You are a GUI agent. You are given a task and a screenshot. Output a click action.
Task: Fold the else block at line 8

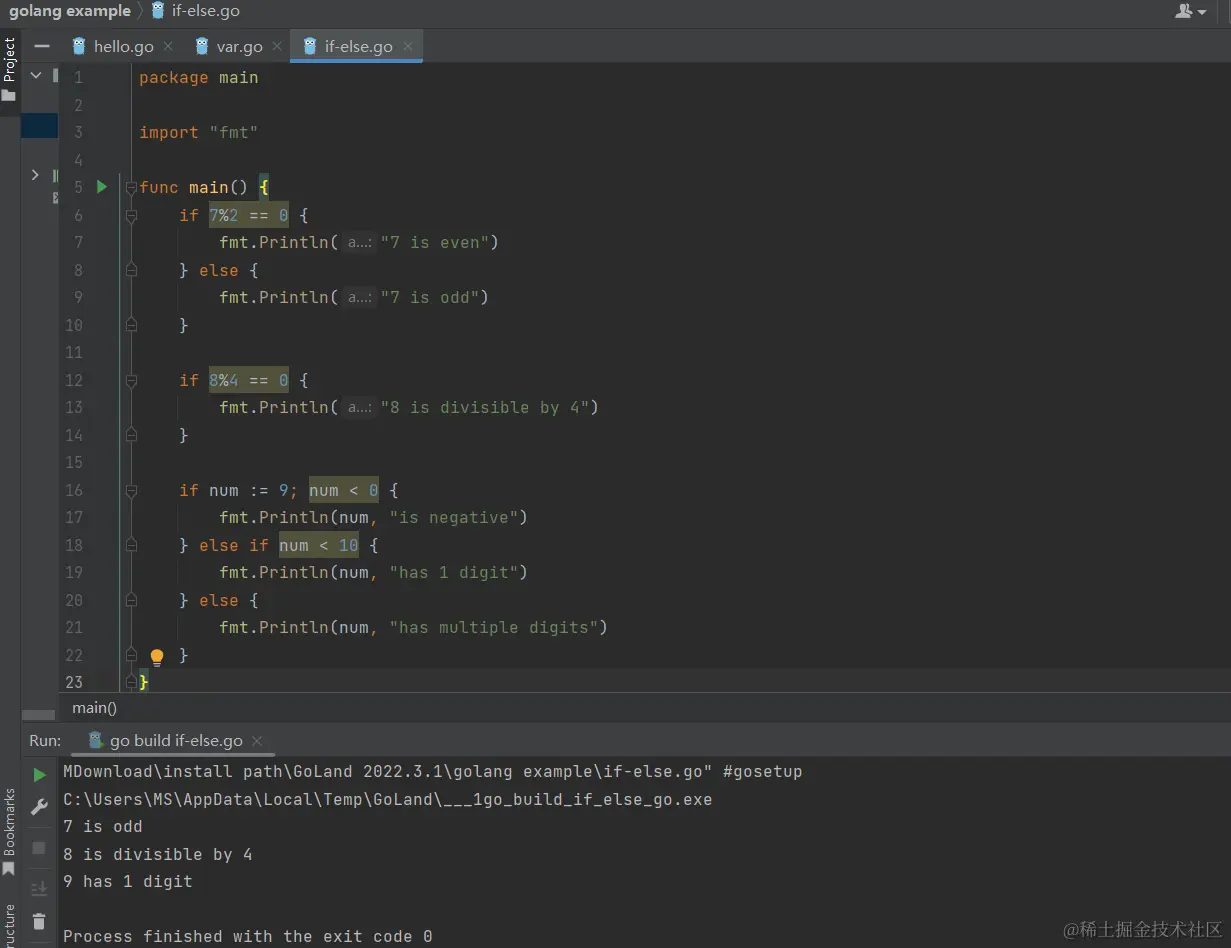[131, 270]
